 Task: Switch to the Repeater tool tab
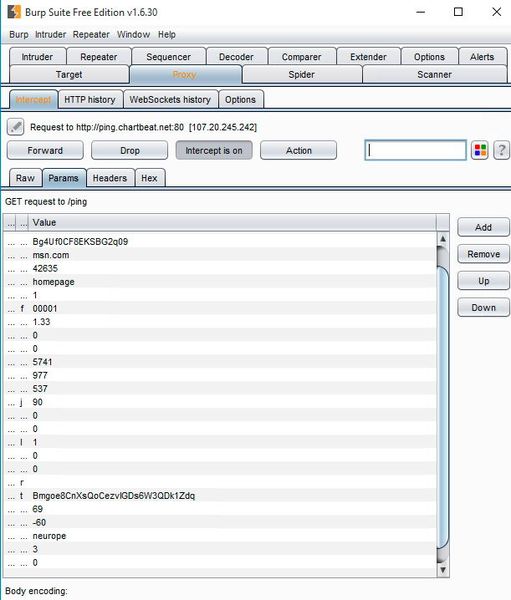99,57
